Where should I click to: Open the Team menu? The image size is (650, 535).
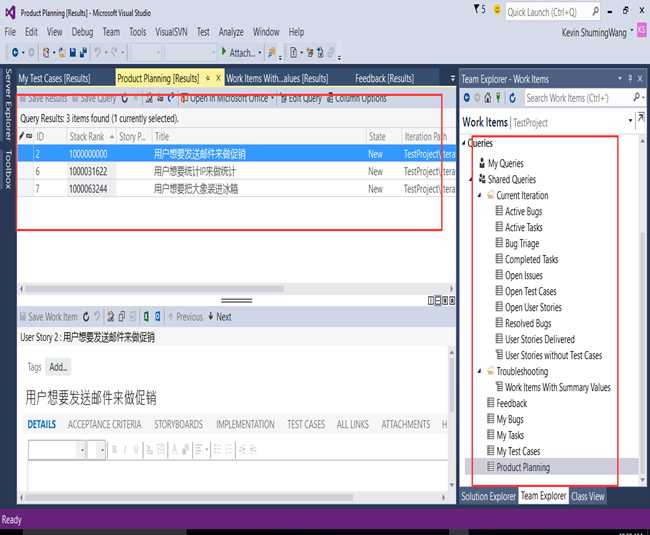(x=111, y=32)
